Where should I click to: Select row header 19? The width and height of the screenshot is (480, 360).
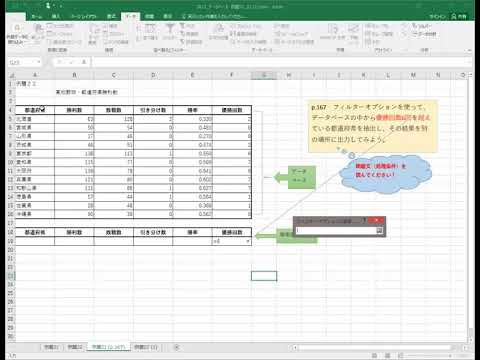11,241
